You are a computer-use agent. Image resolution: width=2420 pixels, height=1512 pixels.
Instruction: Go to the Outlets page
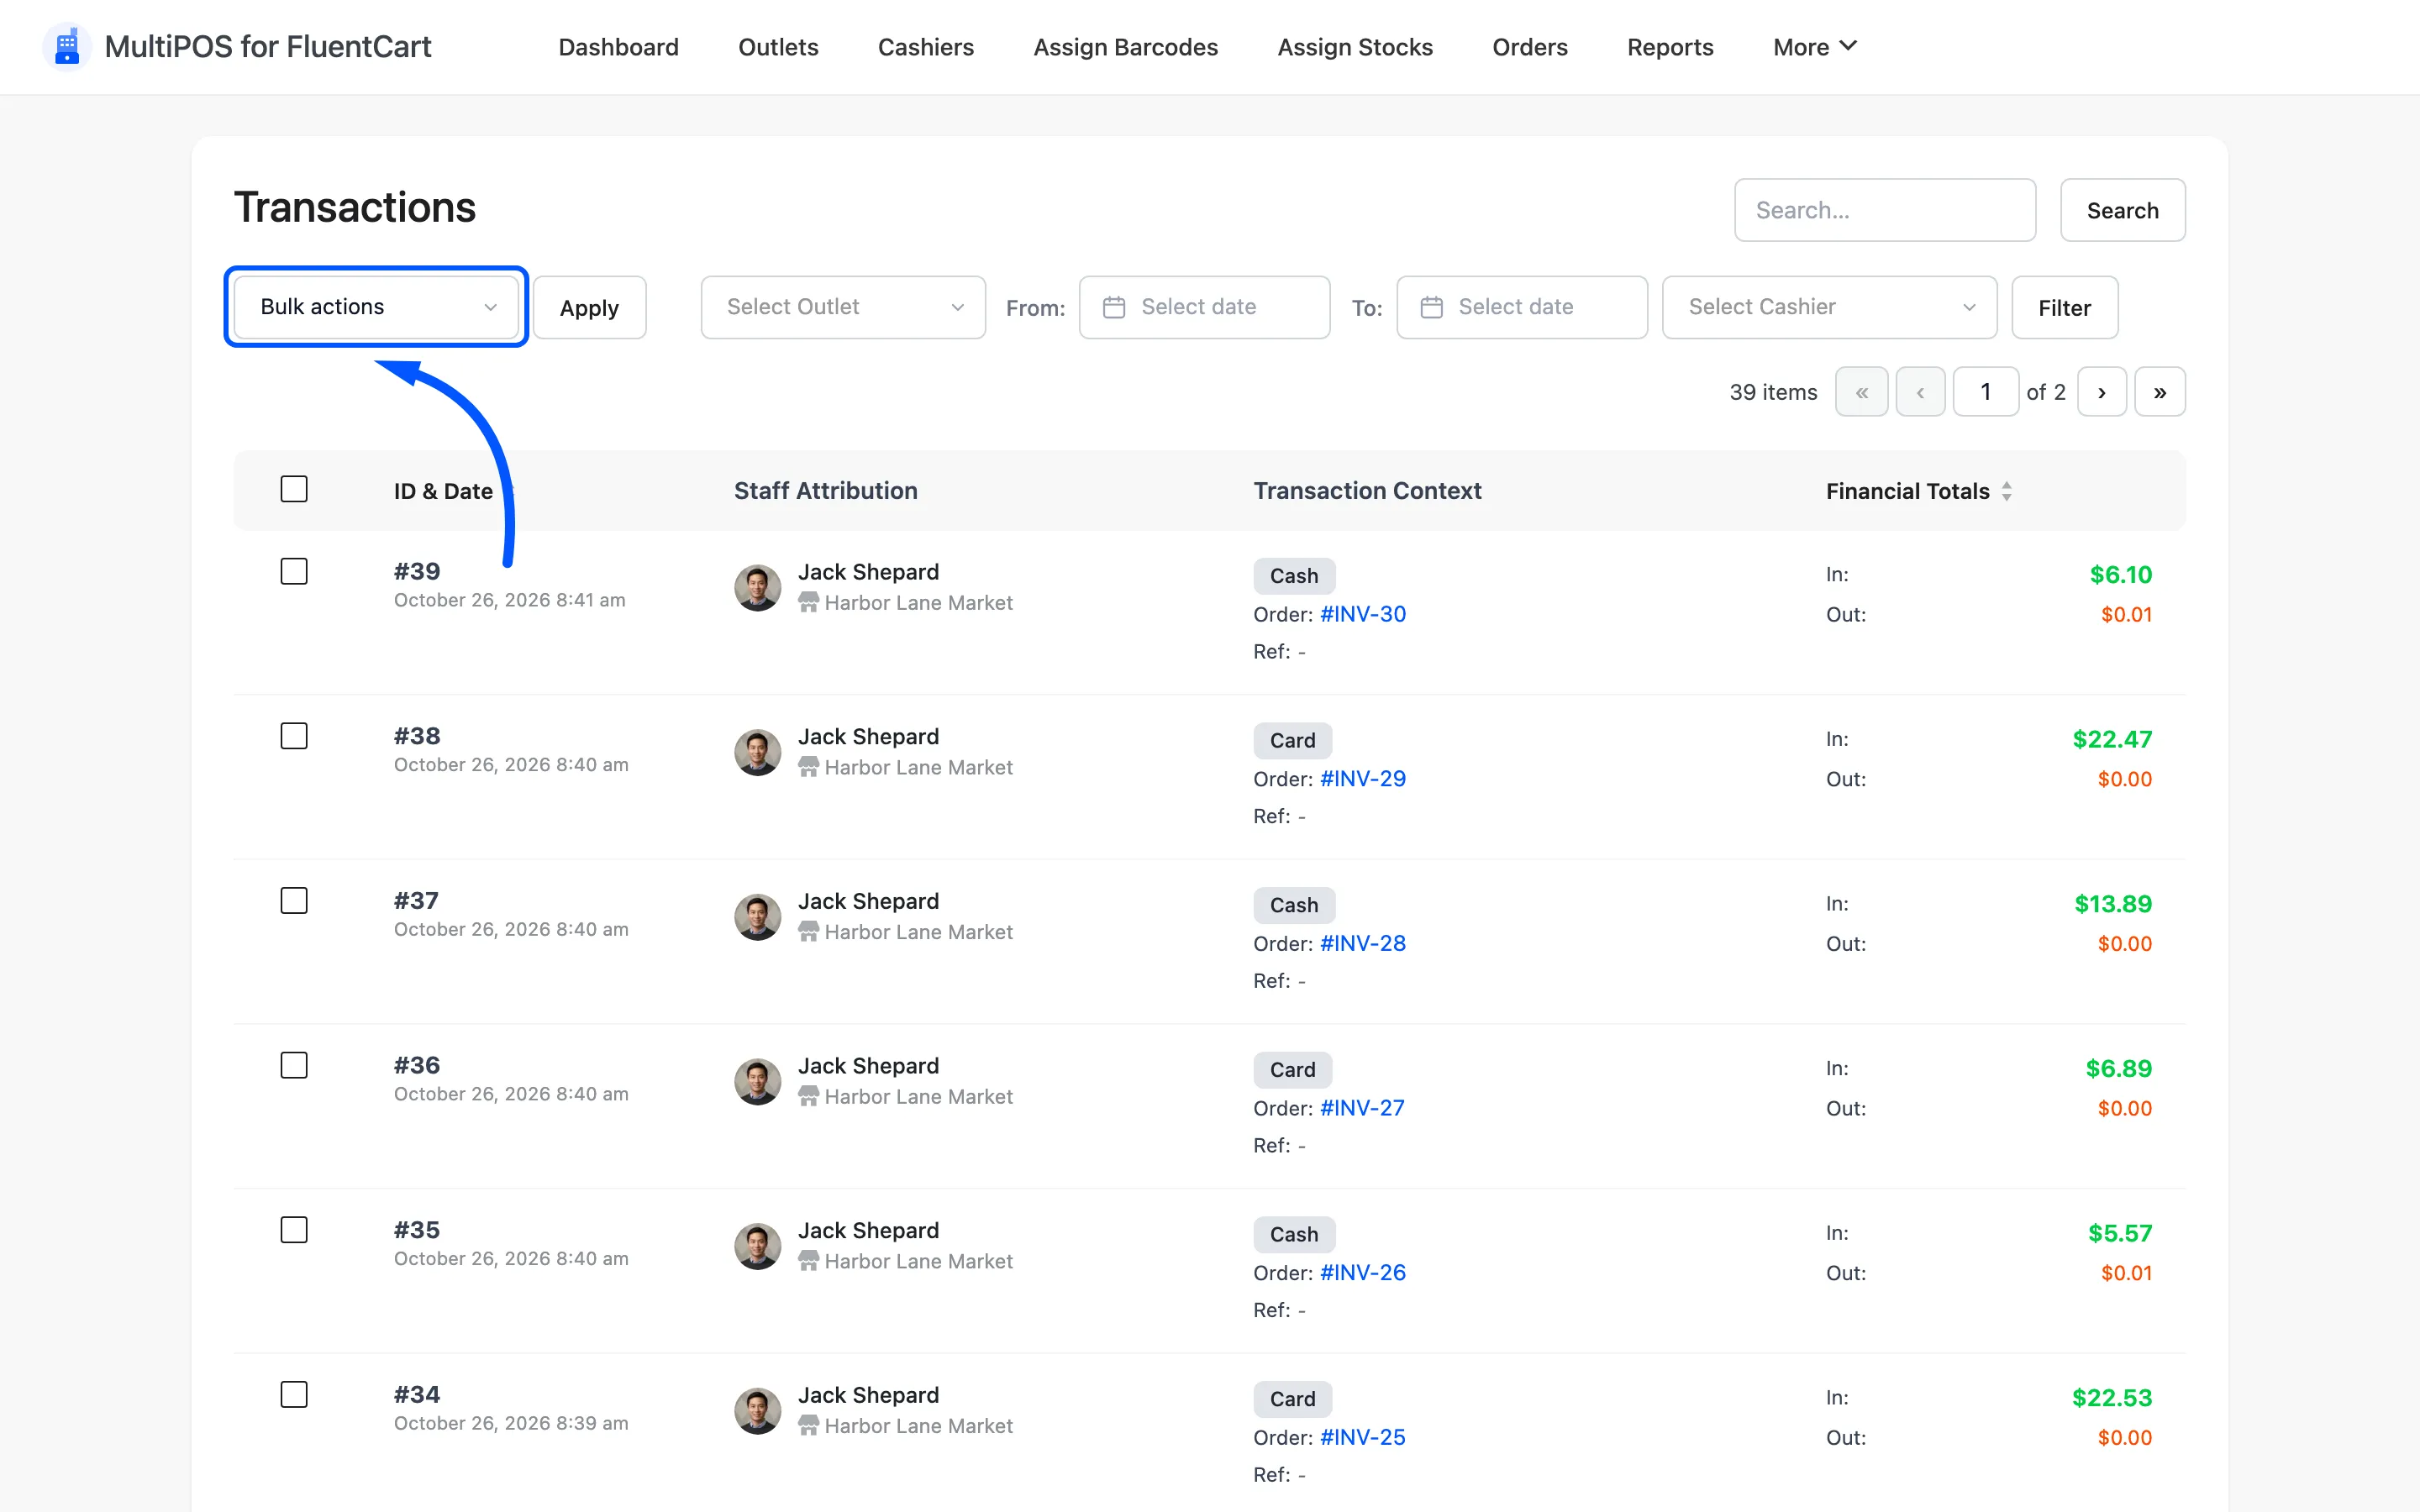tap(778, 47)
